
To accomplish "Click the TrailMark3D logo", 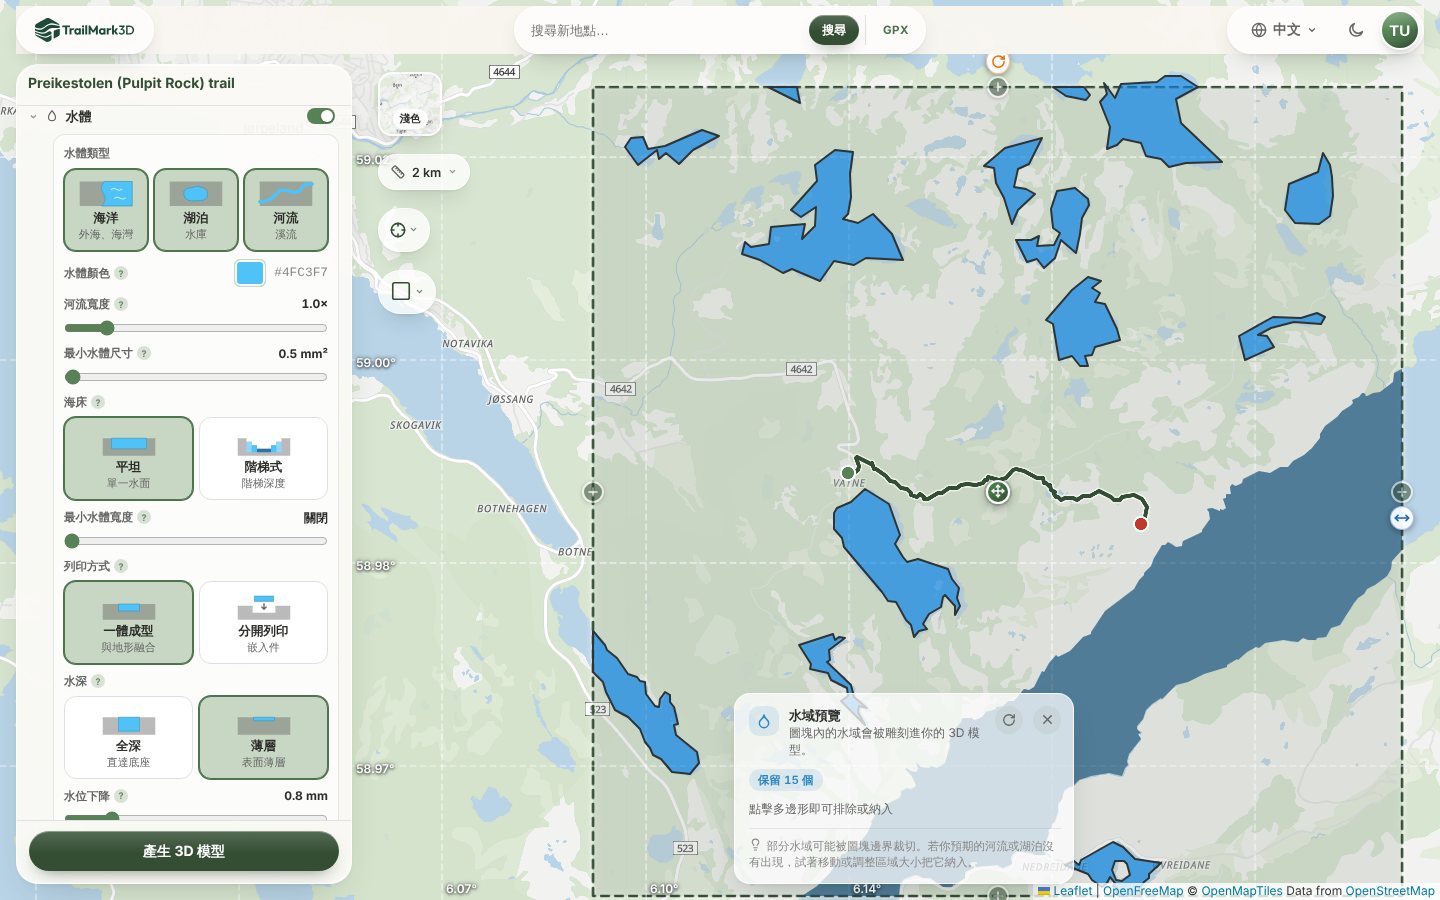I will click(84, 30).
